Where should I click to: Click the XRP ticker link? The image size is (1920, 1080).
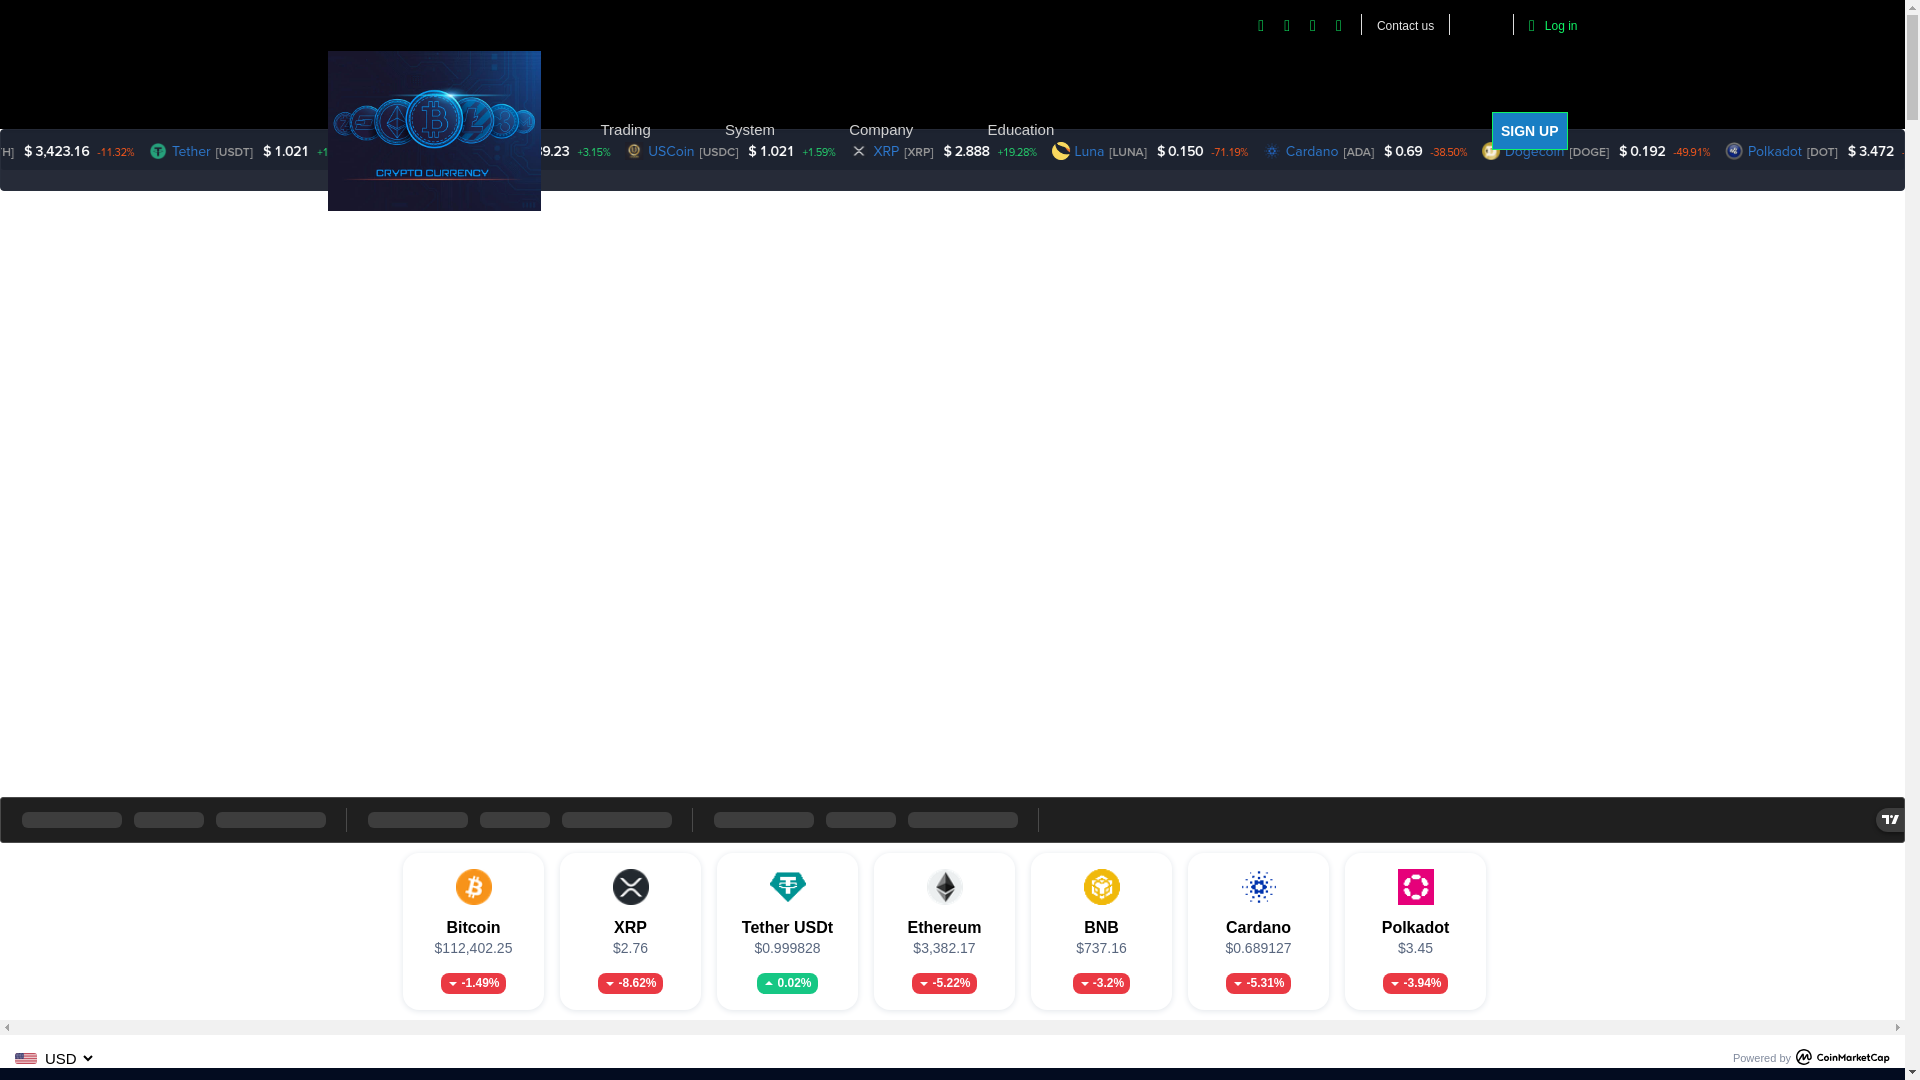click(x=886, y=152)
